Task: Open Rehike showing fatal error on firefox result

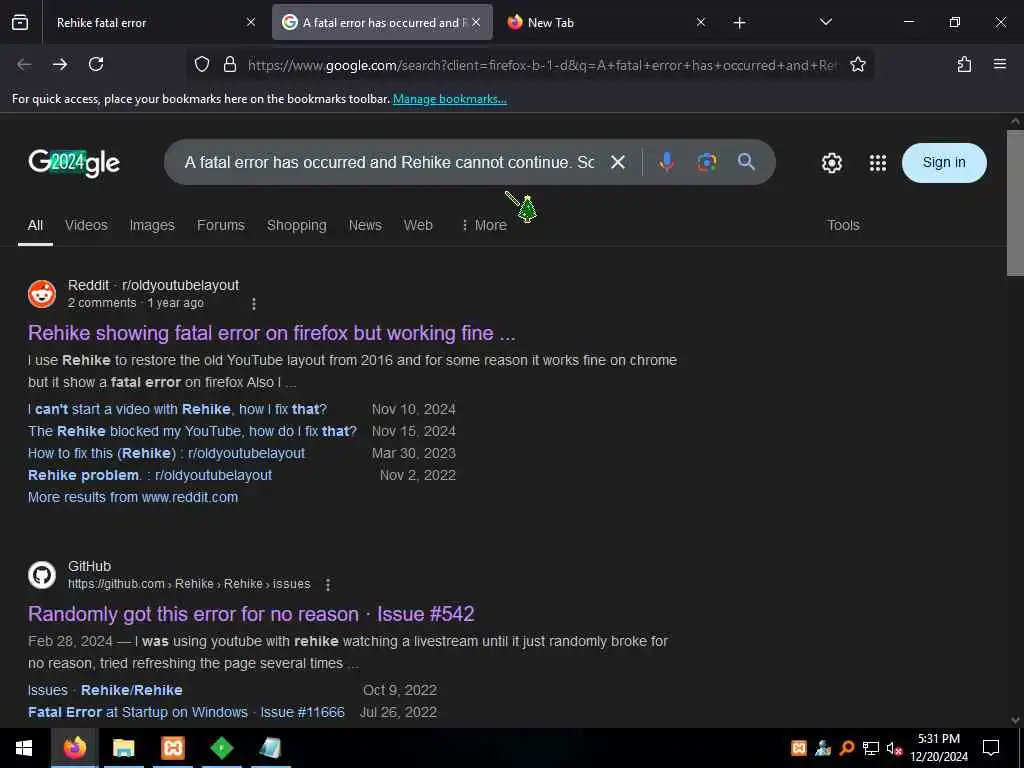Action: point(272,333)
